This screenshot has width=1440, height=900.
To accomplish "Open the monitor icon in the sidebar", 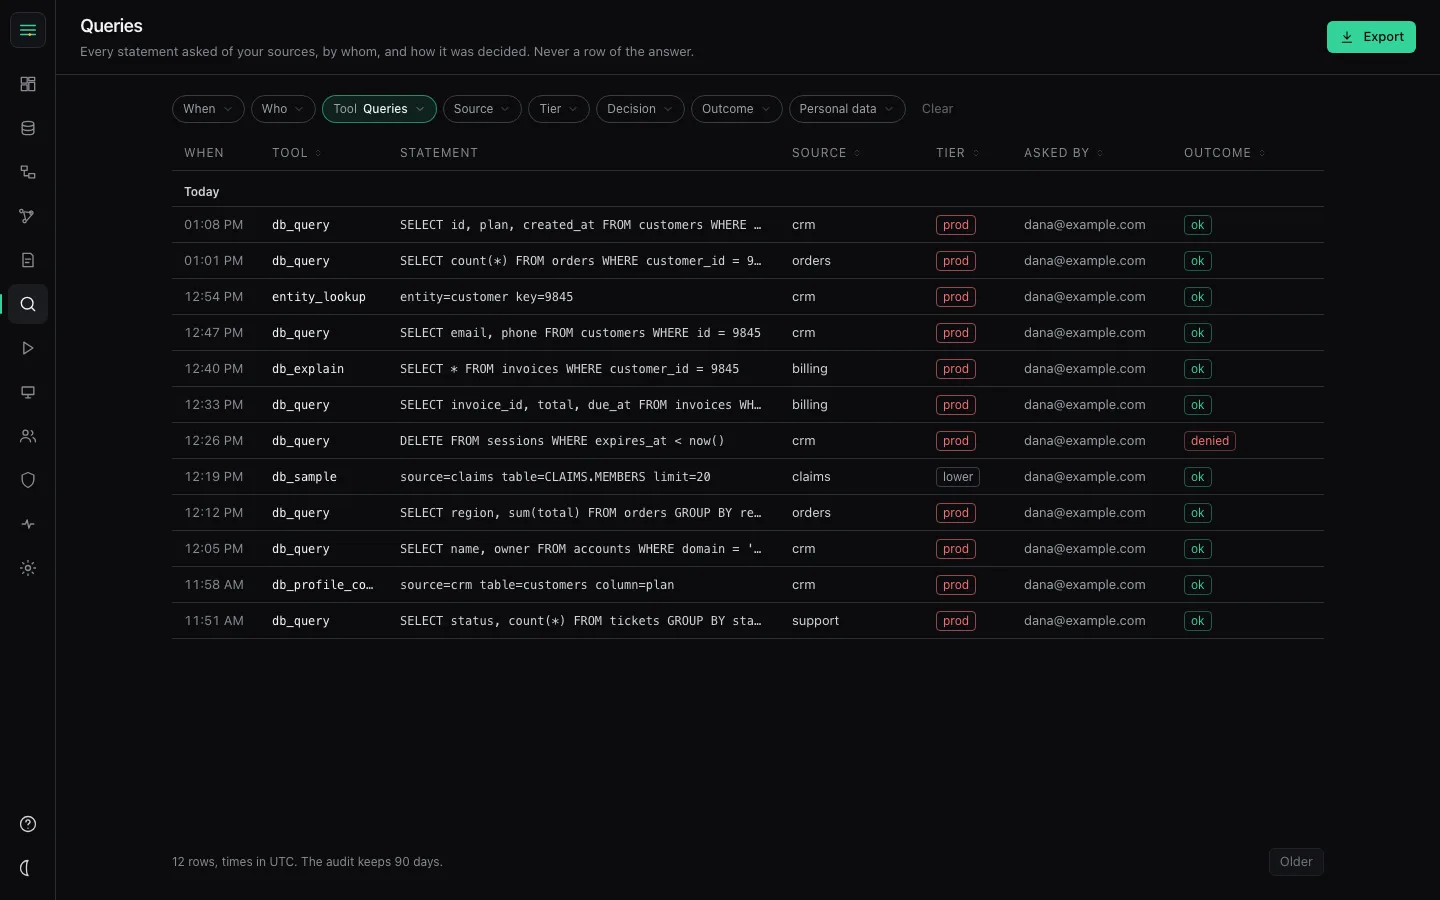I will click(28, 392).
